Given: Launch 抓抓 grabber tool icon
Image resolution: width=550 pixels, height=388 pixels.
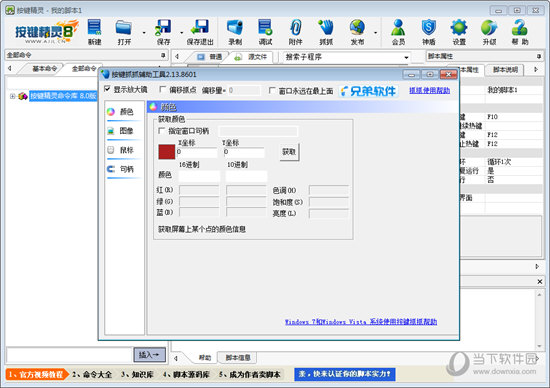Looking at the screenshot, I should point(326,32).
